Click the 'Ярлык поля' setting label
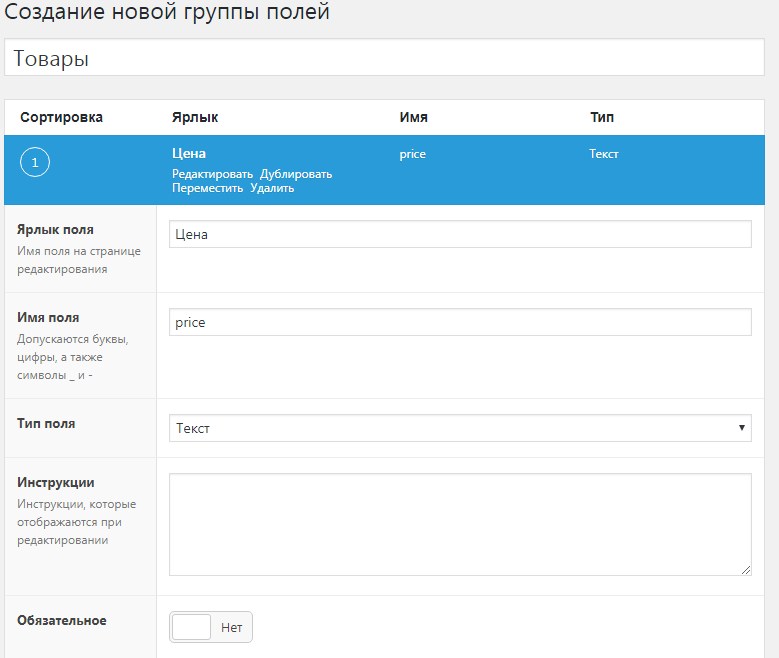This screenshot has width=779, height=658. tap(55, 230)
